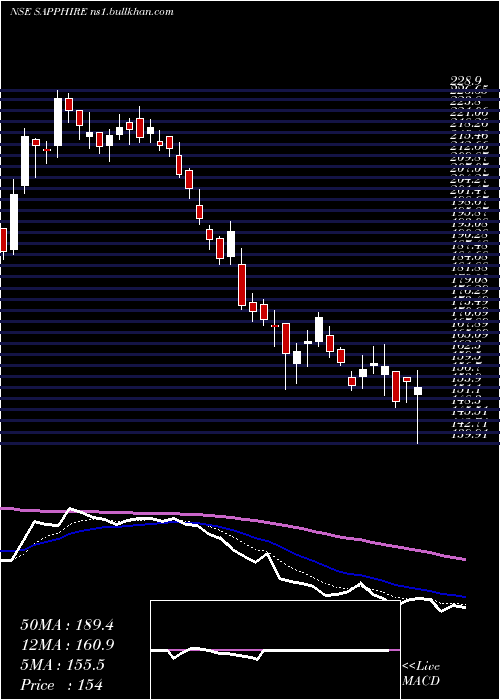The width and height of the screenshot is (500, 700).
Task: Click the 142.71 price axis label
Action: coord(468,424)
